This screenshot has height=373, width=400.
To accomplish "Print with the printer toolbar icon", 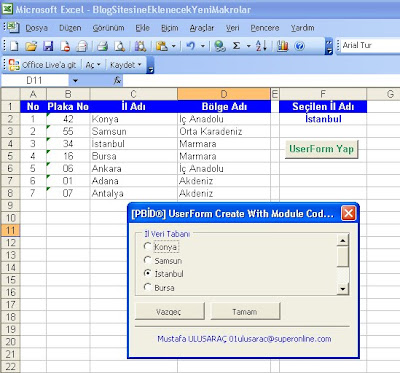I will [x=102, y=46].
